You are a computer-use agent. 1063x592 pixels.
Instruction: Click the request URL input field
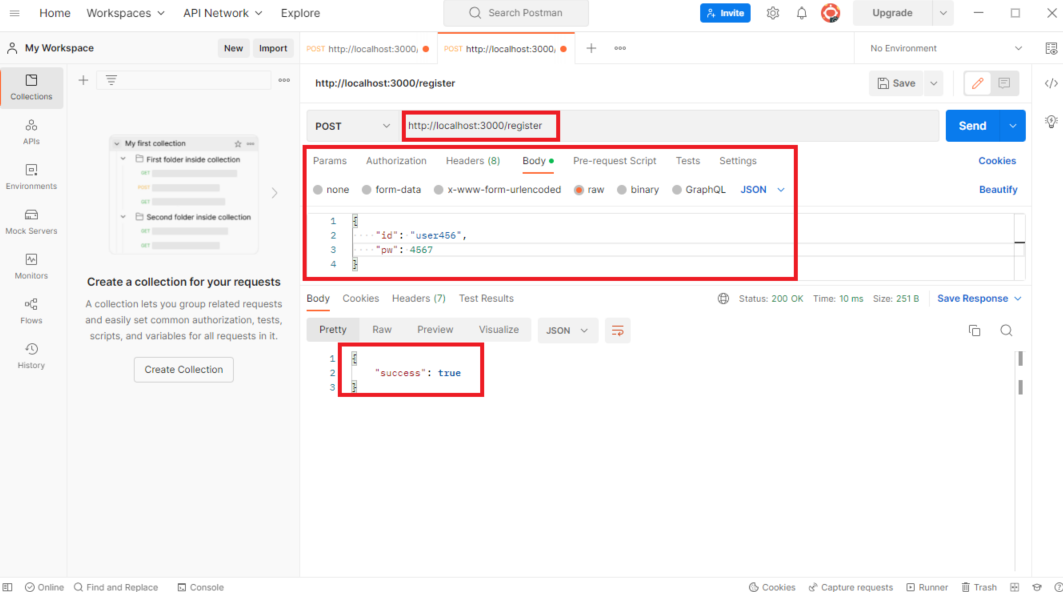pyautogui.click(x=670, y=126)
